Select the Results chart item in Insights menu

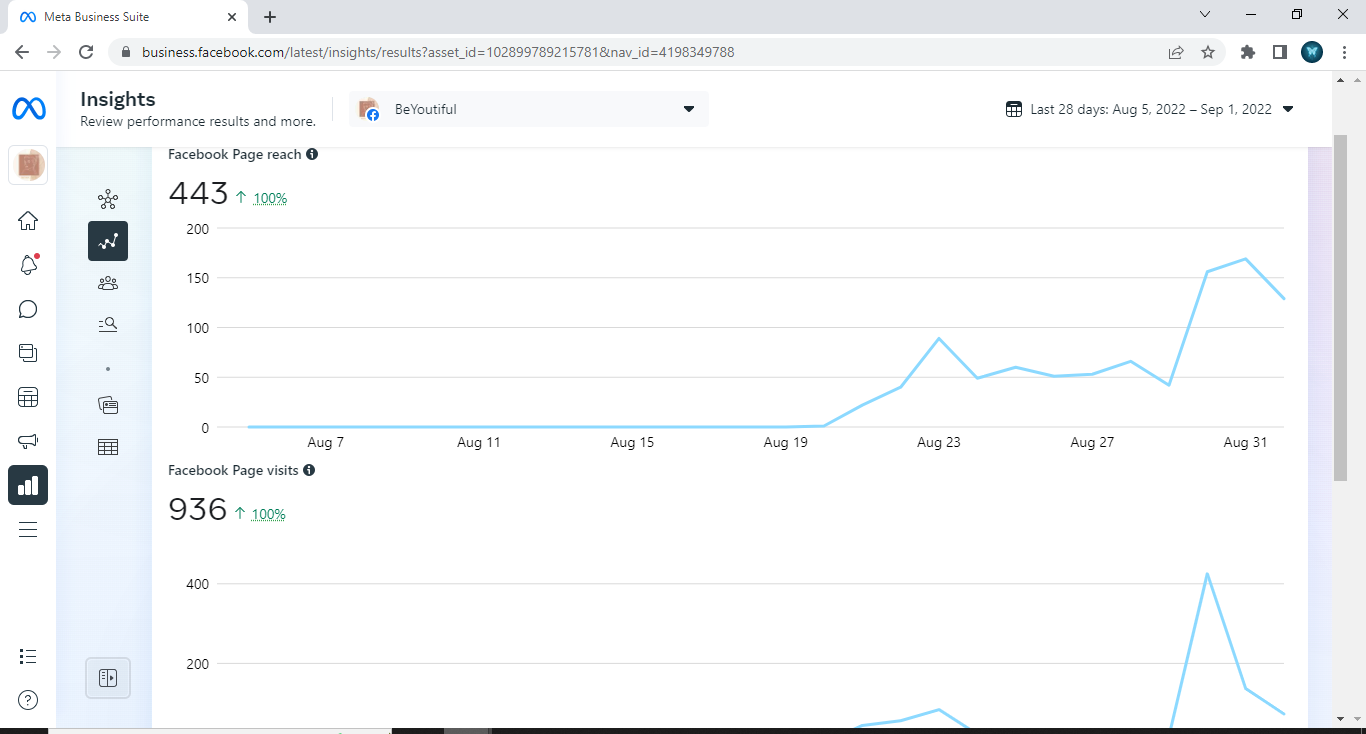(108, 241)
